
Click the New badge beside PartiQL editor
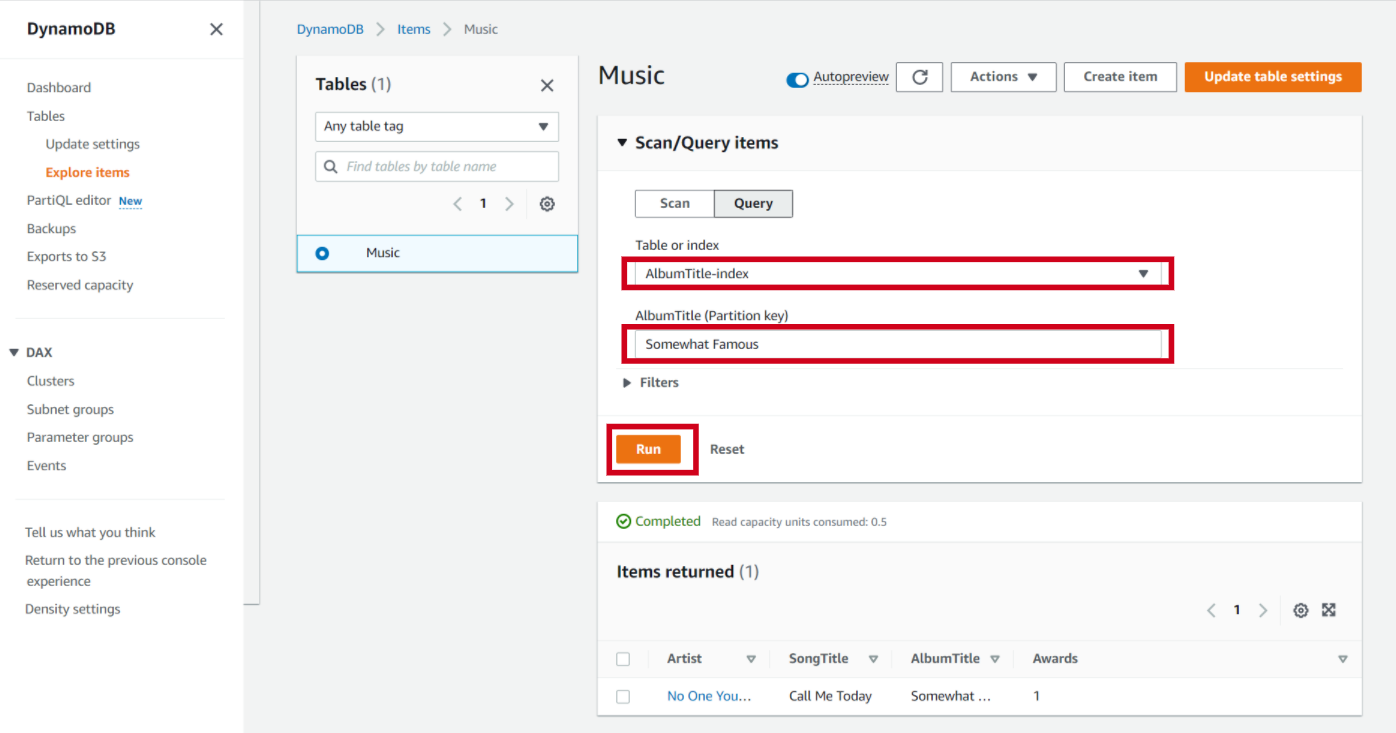point(130,202)
